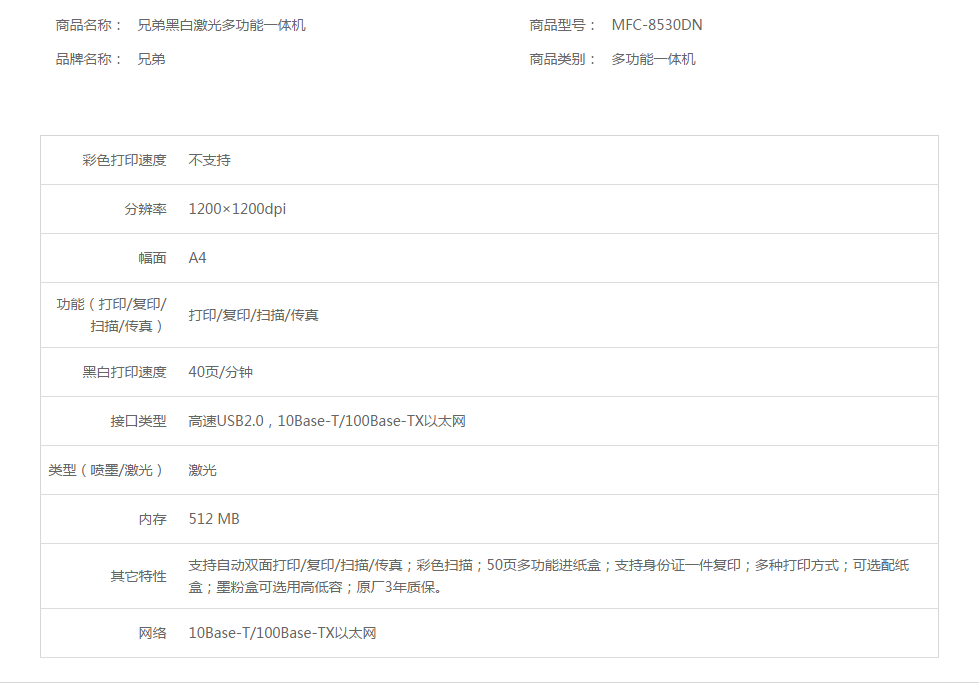Select the speed value 40页/分钟
Screen dimensions: 979x685
(220, 372)
